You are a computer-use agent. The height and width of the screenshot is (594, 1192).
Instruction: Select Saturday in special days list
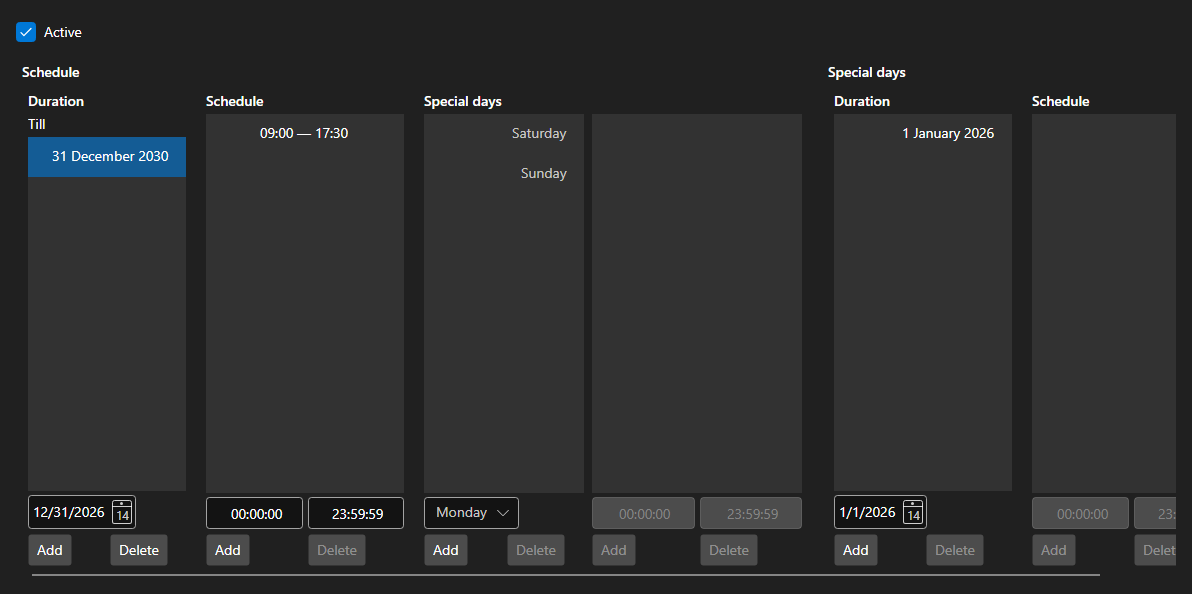coord(503,133)
